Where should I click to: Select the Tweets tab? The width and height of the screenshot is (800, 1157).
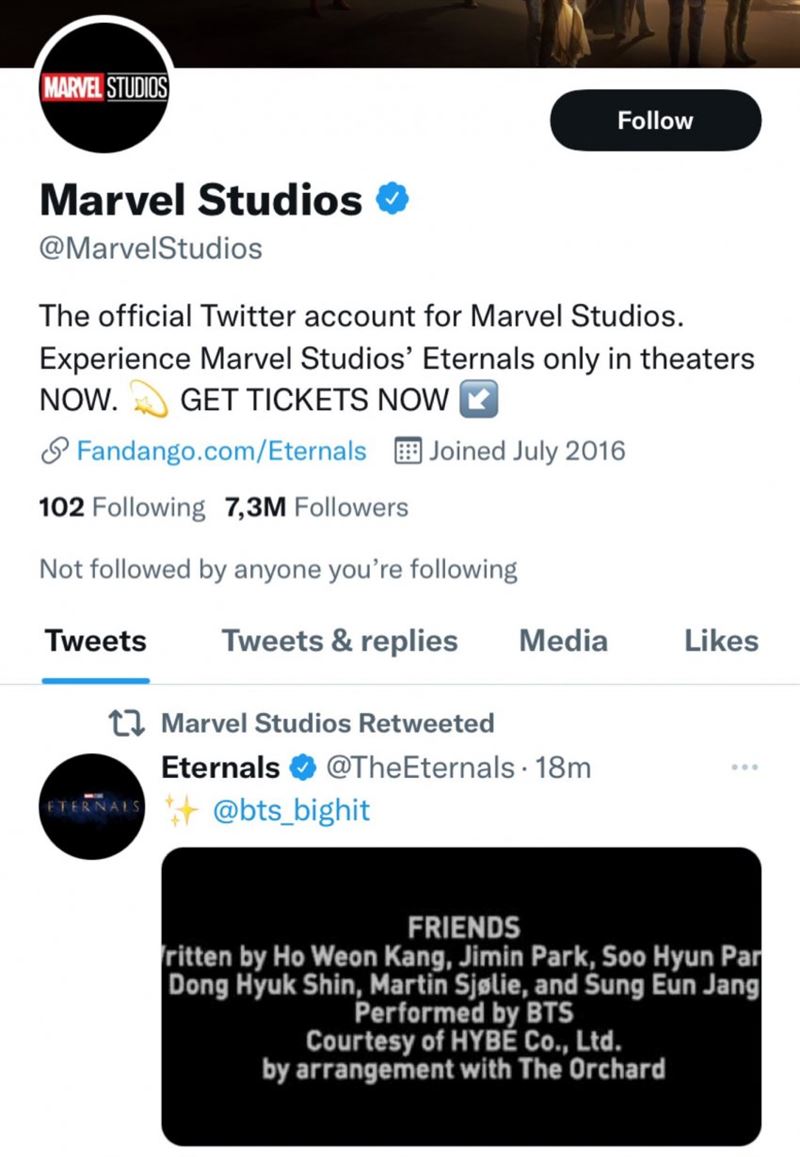tap(95, 640)
